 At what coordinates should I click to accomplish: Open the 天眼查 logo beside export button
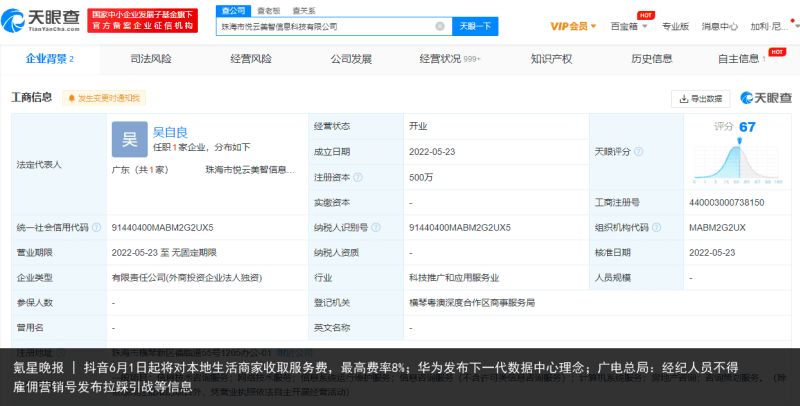pos(766,98)
